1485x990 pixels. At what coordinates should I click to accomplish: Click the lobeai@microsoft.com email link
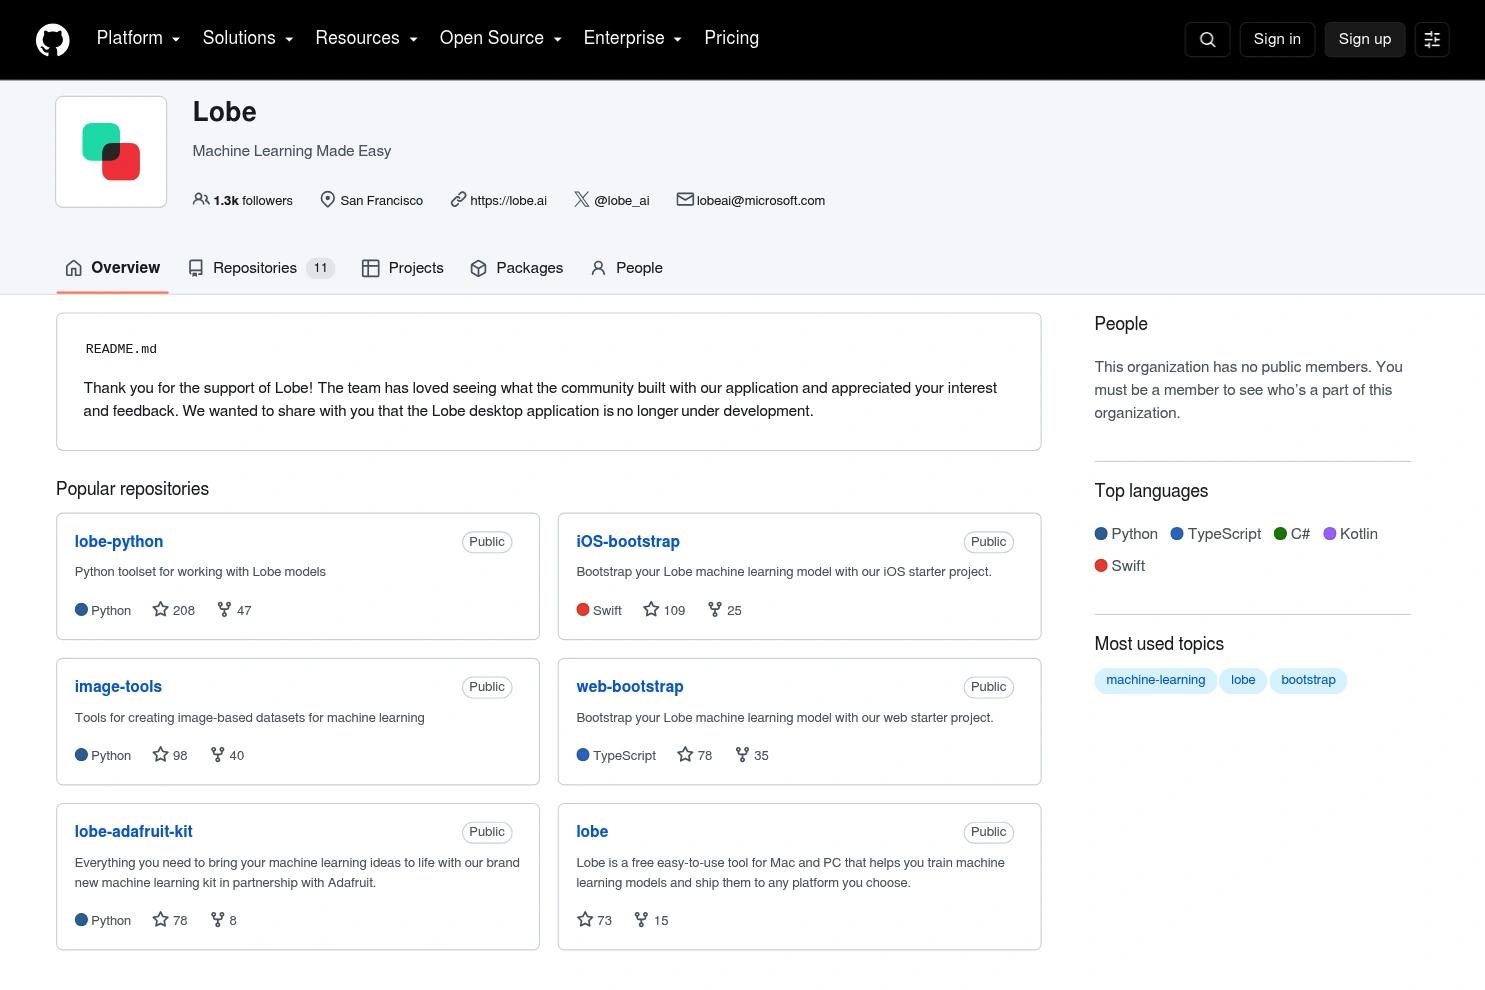pyautogui.click(x=761, y=200)
